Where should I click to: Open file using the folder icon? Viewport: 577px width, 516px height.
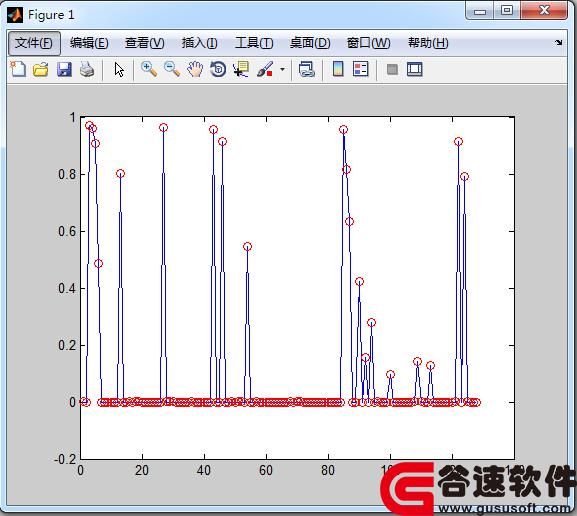[x=41, y=69]
